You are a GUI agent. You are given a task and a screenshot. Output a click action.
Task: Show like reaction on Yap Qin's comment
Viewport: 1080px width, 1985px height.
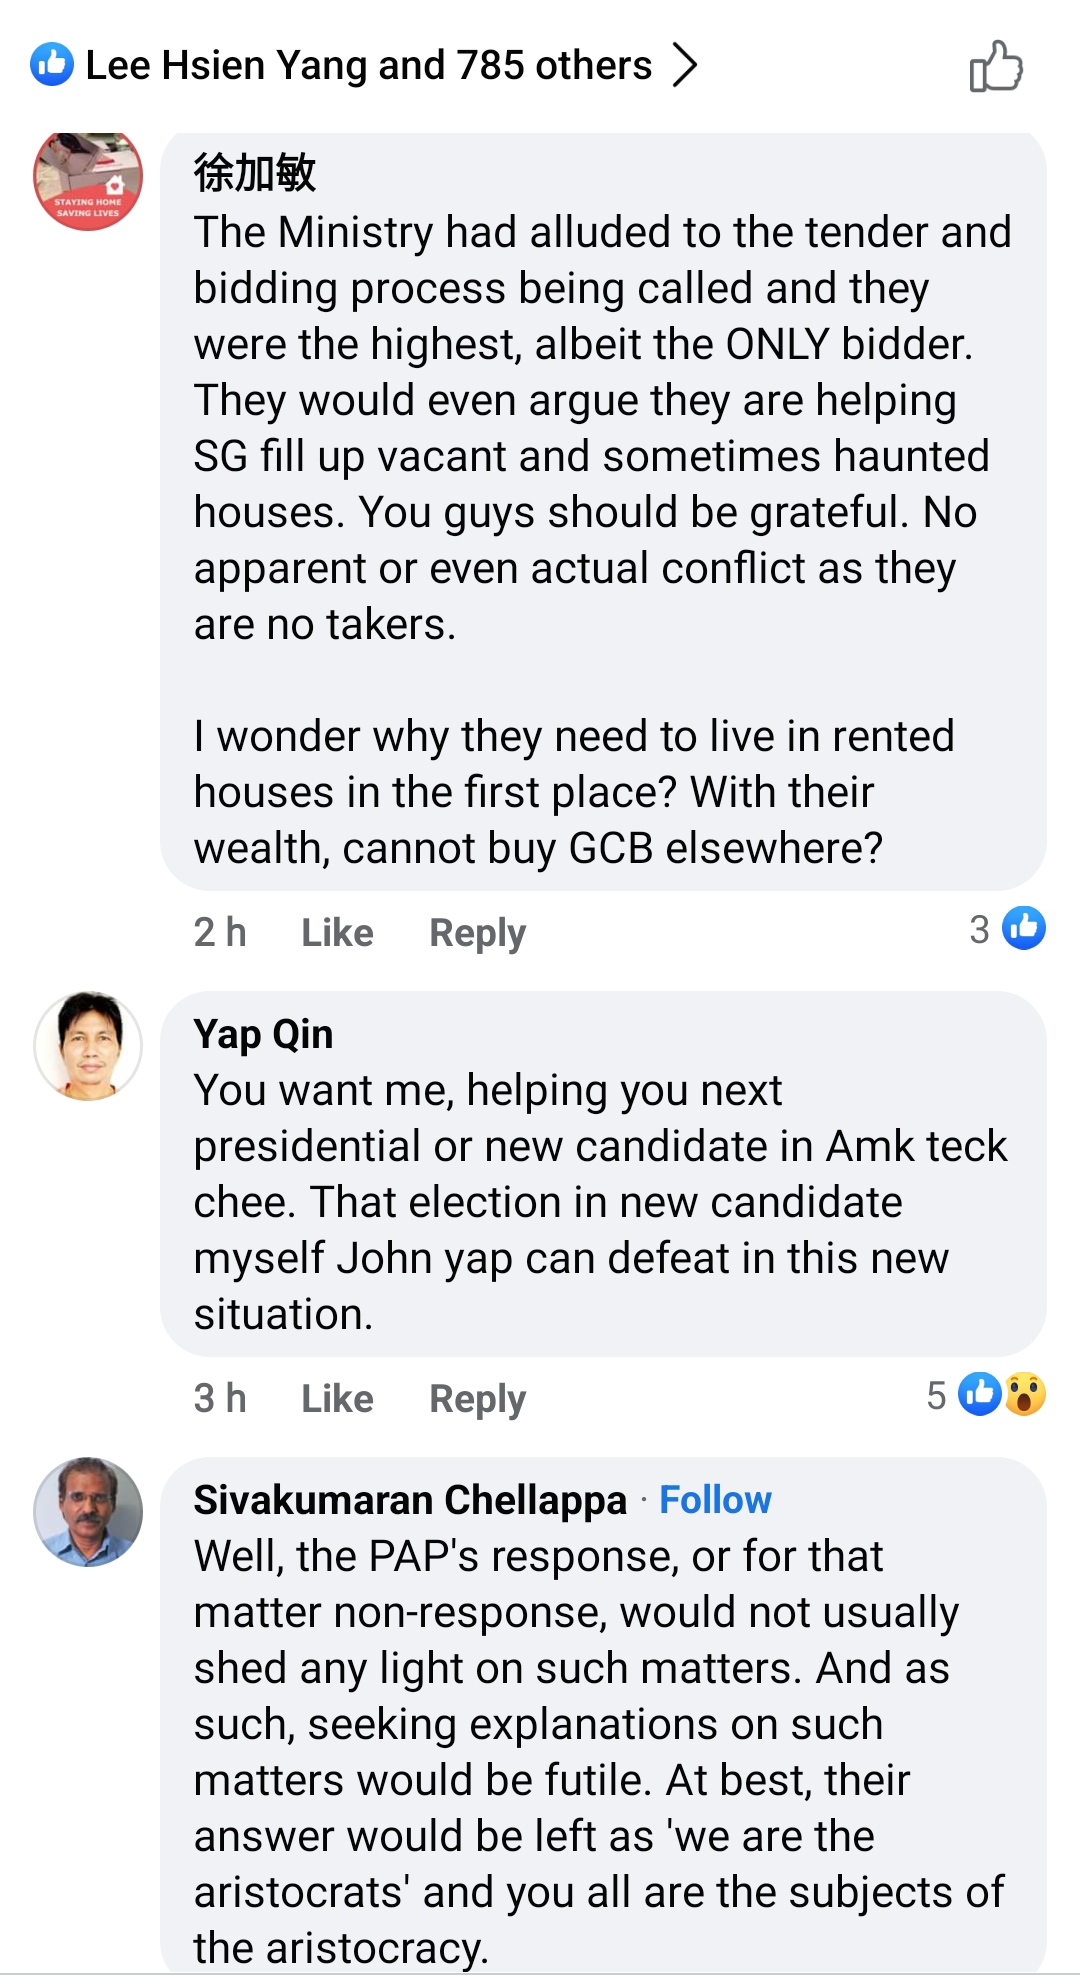pos(980,1394)
